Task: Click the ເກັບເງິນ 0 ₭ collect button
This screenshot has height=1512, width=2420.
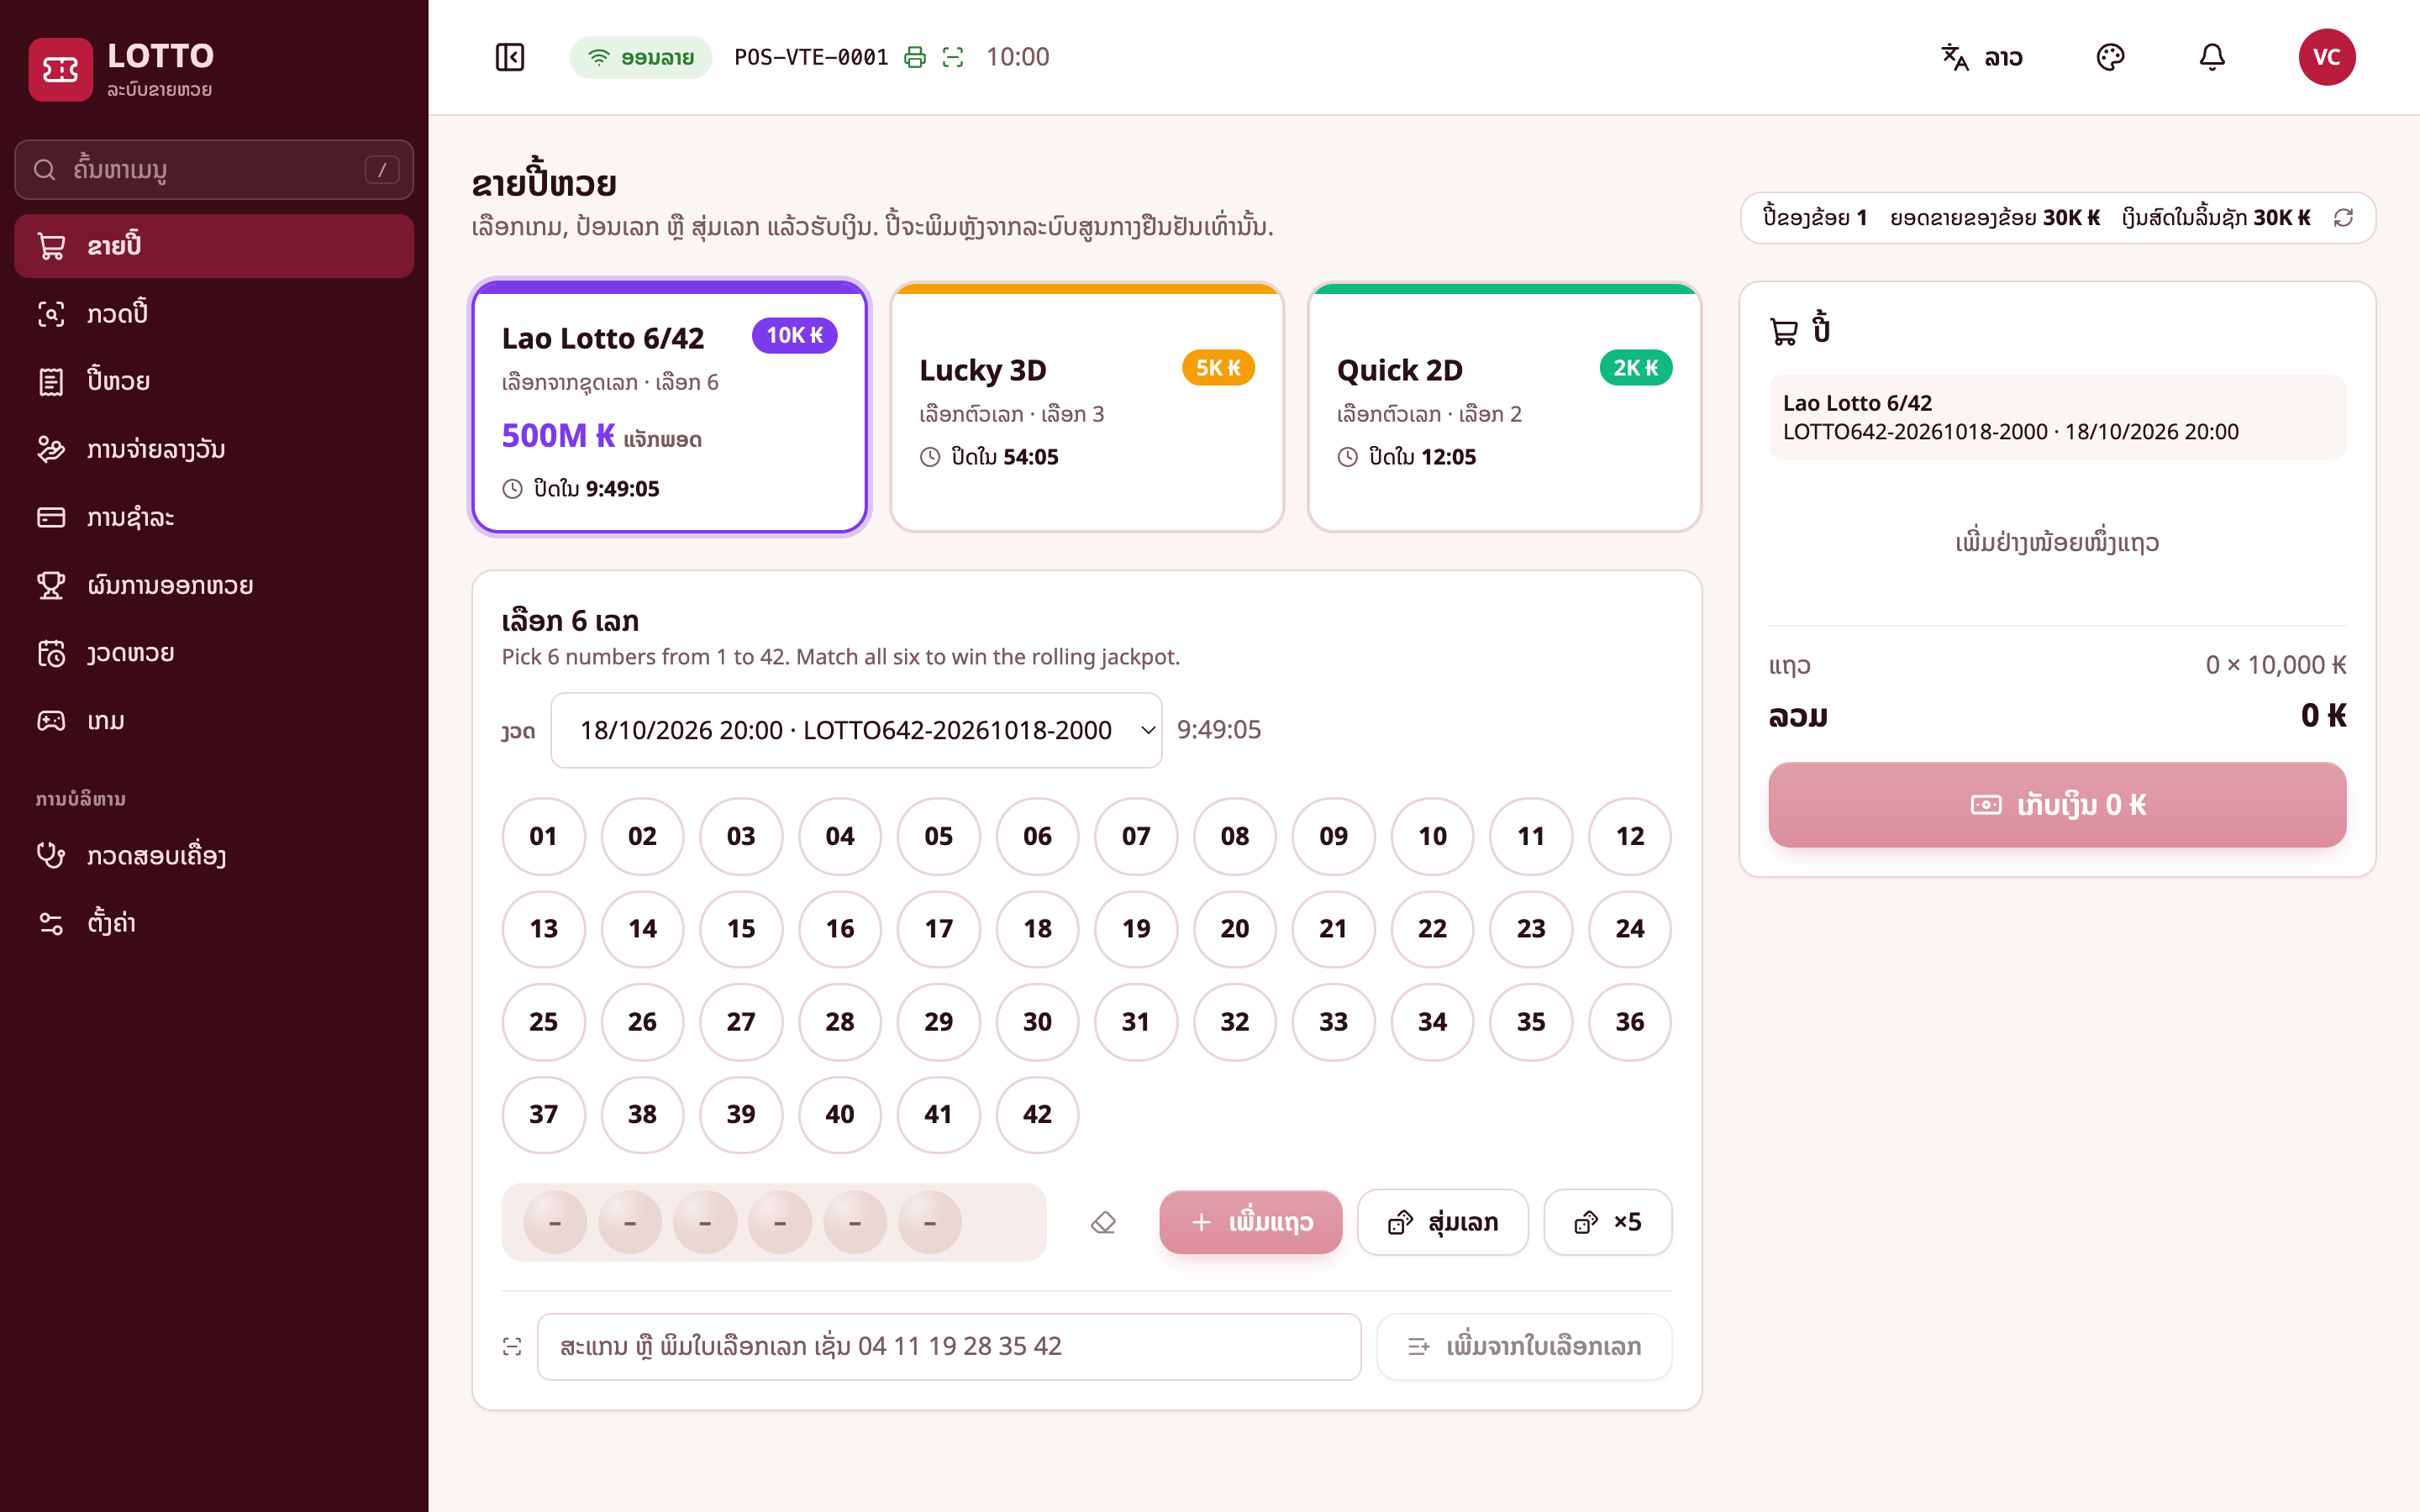Action: coord(2057,805)
